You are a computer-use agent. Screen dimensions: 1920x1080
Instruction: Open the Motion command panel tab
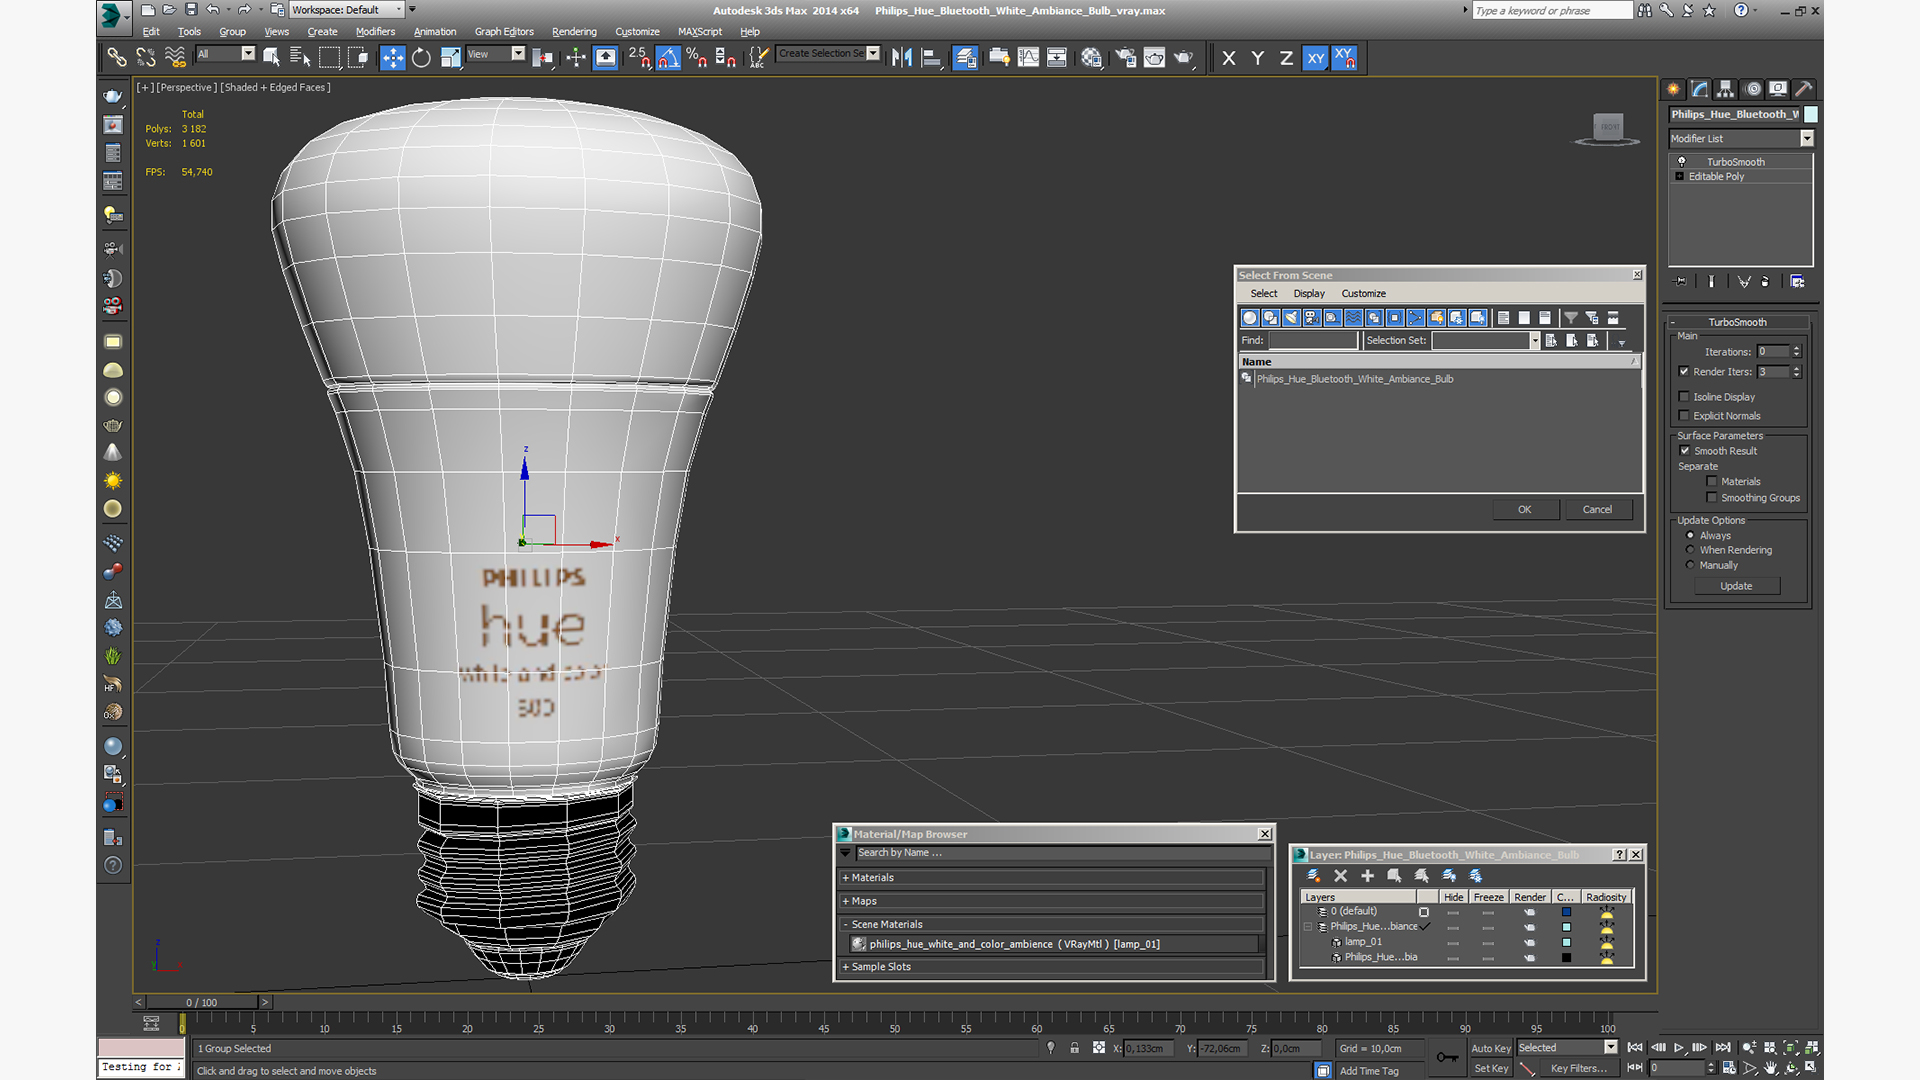(x=1752, y=89)
